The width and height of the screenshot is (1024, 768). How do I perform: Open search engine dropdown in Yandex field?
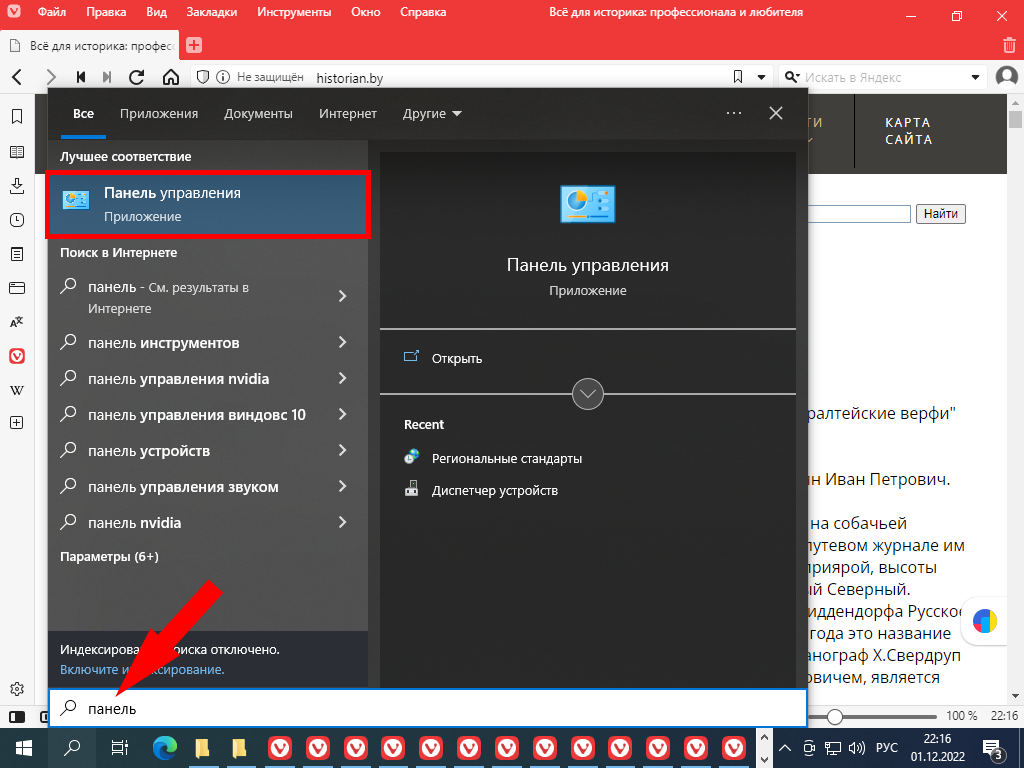pos(975,77)
